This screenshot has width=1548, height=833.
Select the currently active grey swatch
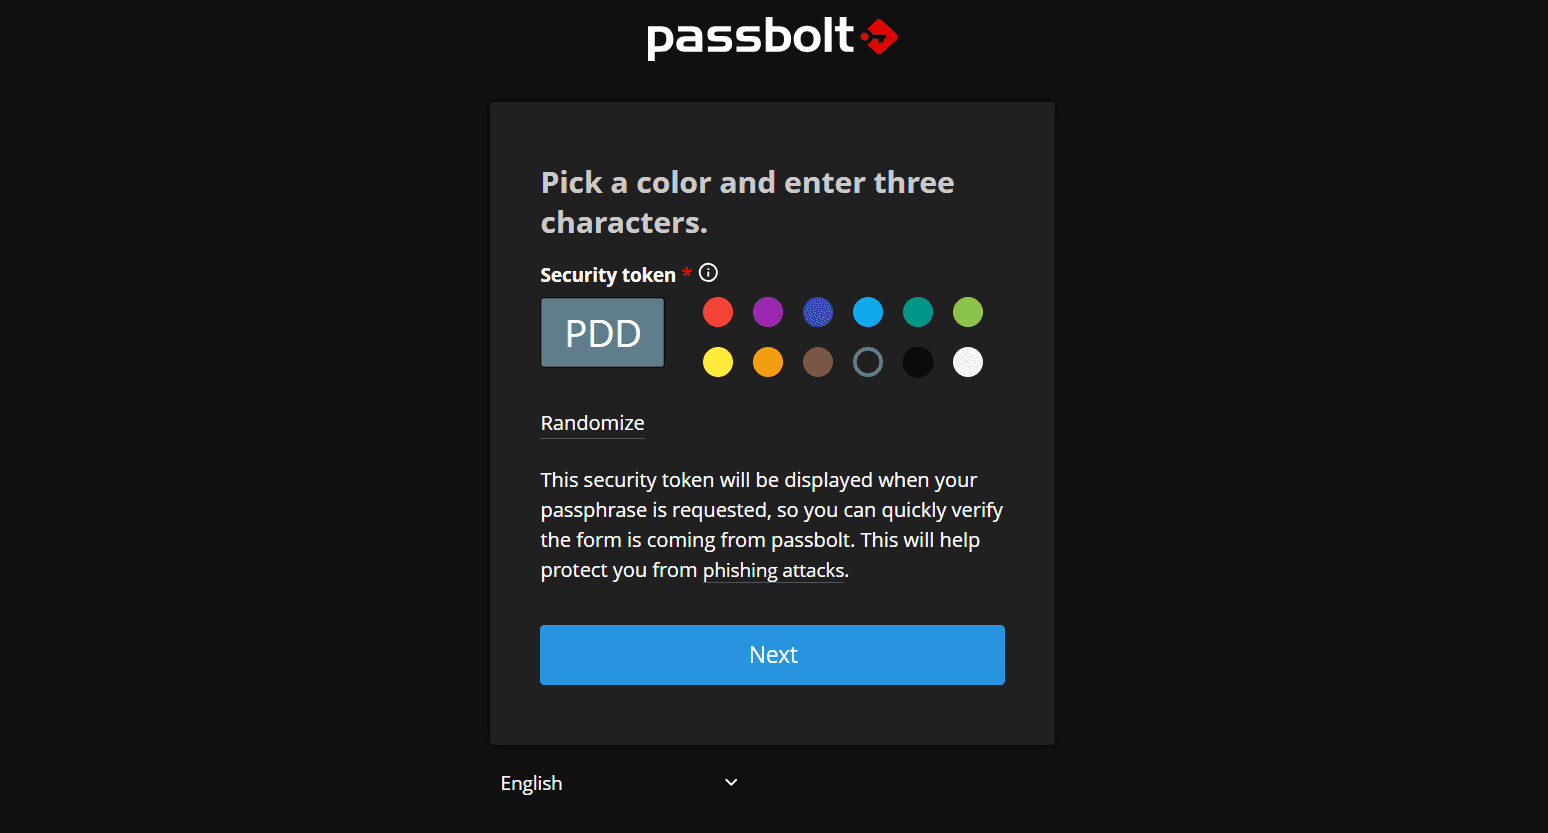coord(868,362)
